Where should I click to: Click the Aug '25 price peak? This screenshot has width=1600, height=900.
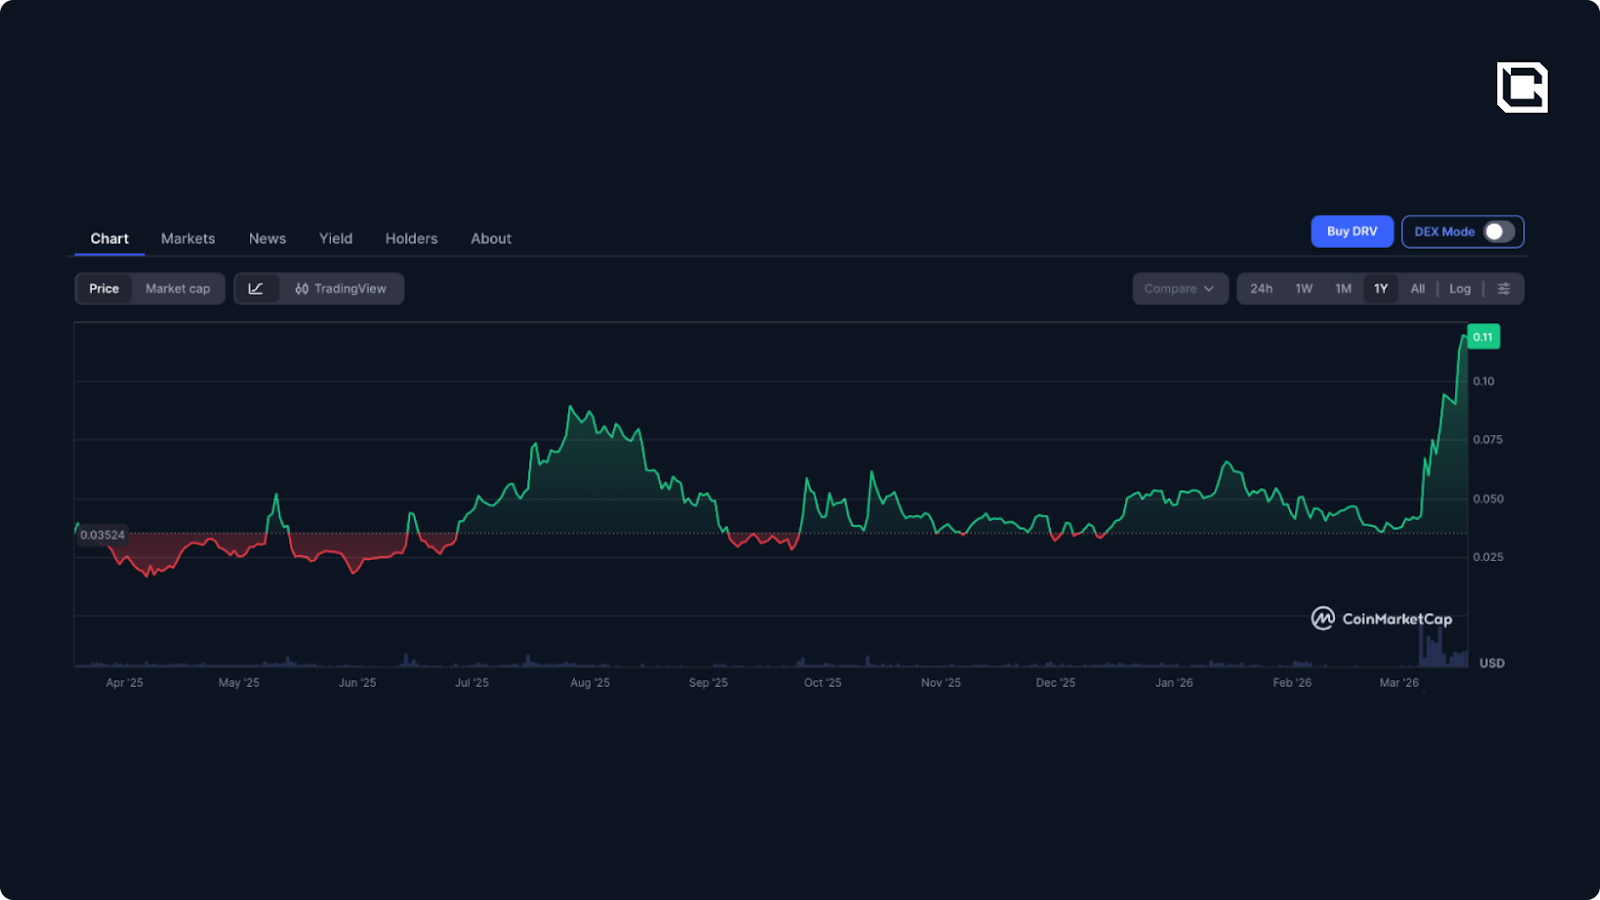click(x=570, y=408)
